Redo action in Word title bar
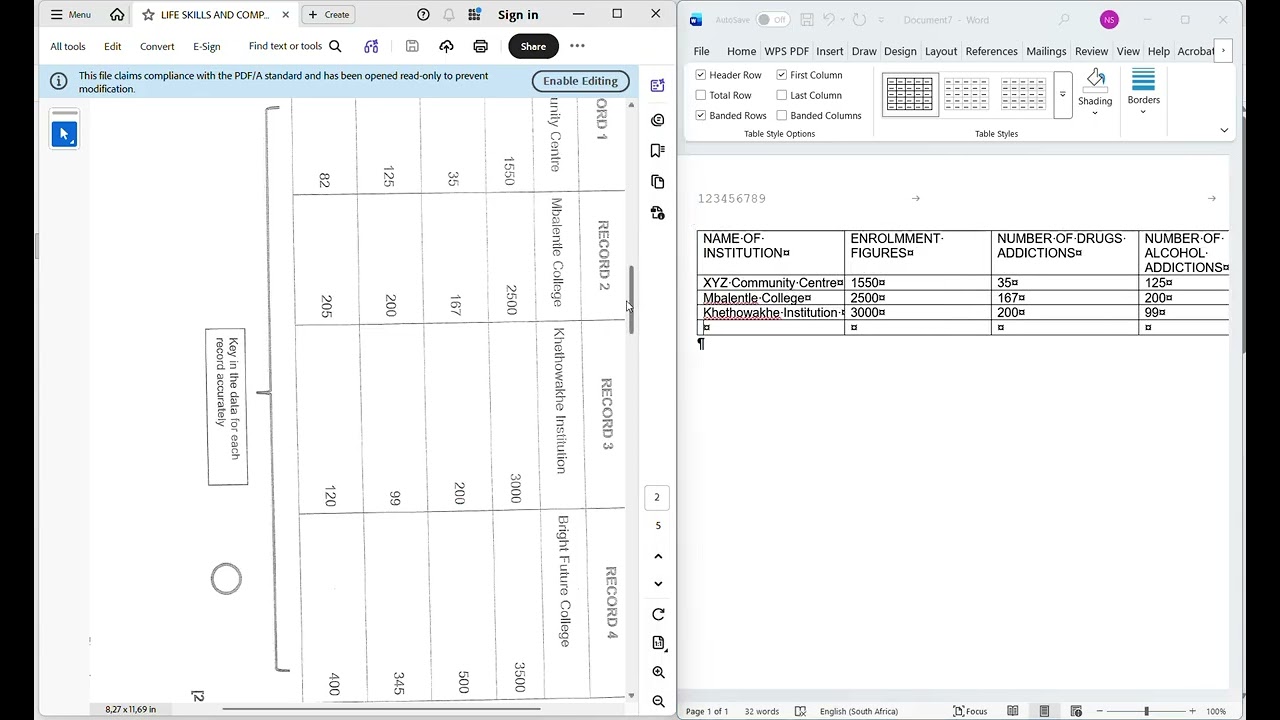Screen dimensions: 1280x720 (x=859, y=20)
